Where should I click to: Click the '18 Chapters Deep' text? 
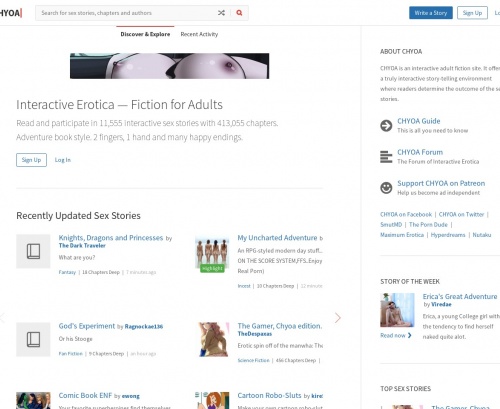[101, 272]
